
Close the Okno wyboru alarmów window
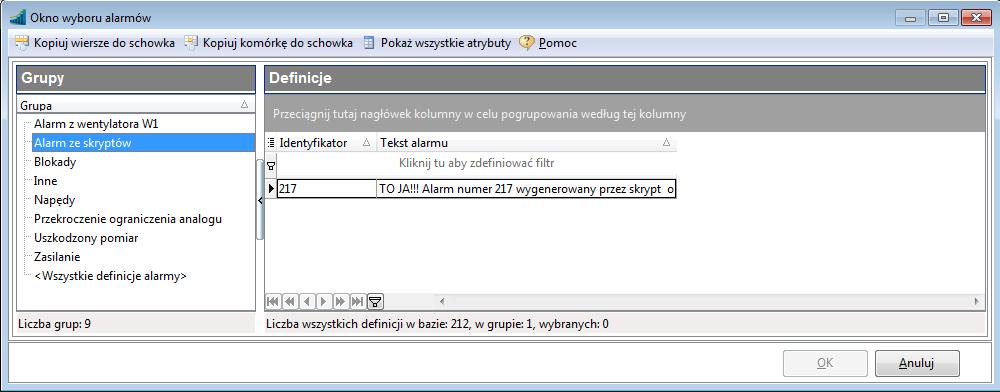pyautogui.click(x=976, y=18)
